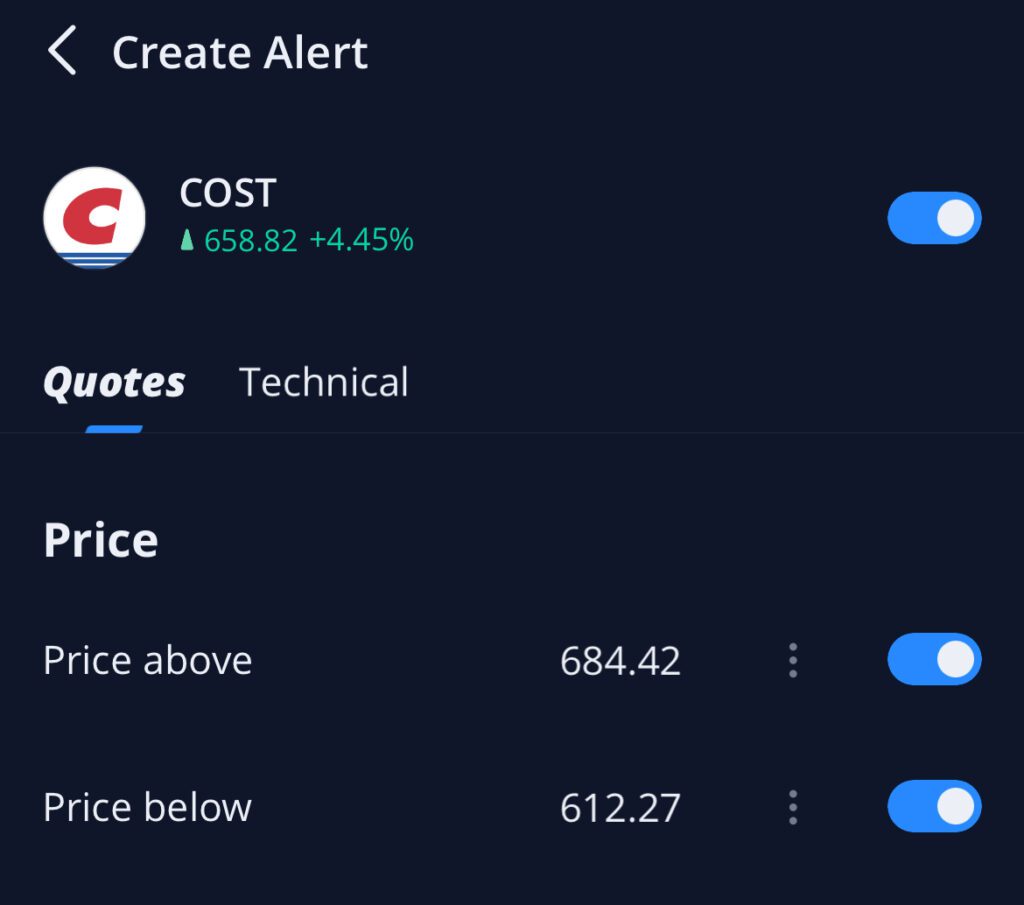Click the green up-arrow price indicator

coord(186,240)
